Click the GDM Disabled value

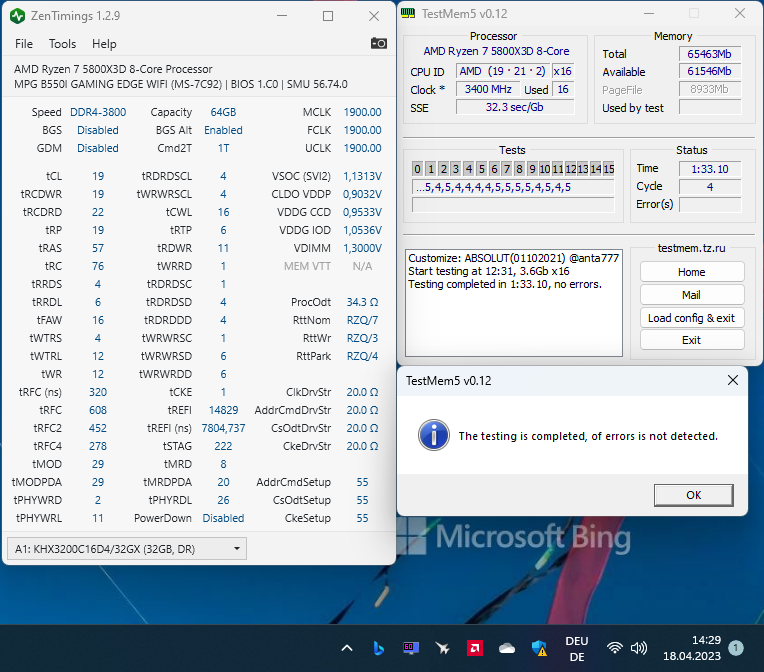[x=98, y=148]
